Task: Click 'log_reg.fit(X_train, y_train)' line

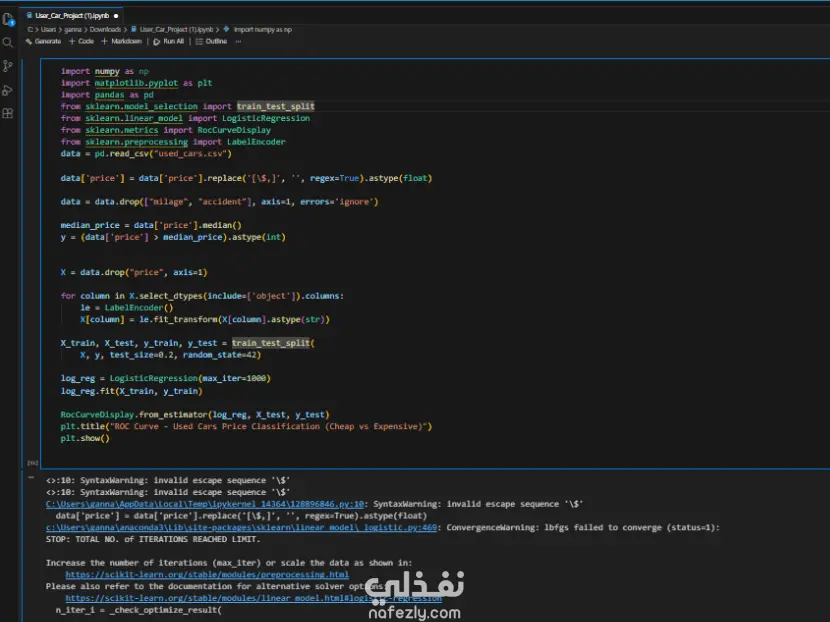Action: pos(131,391)
